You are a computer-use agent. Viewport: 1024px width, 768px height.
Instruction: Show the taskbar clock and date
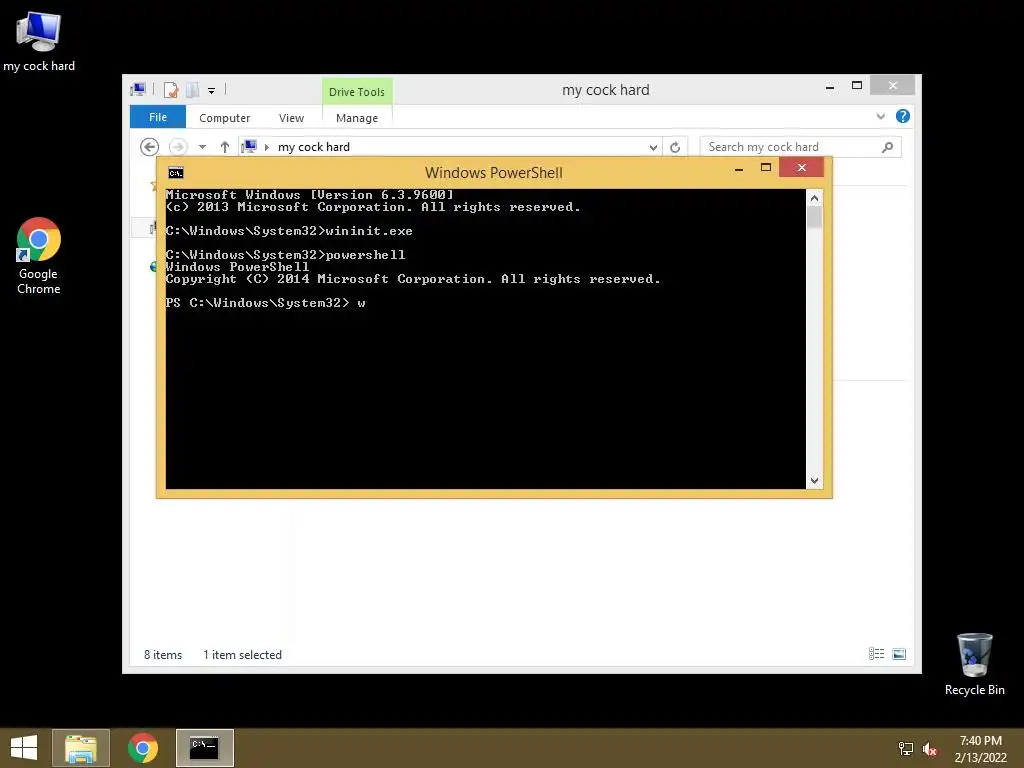(980, 748)
